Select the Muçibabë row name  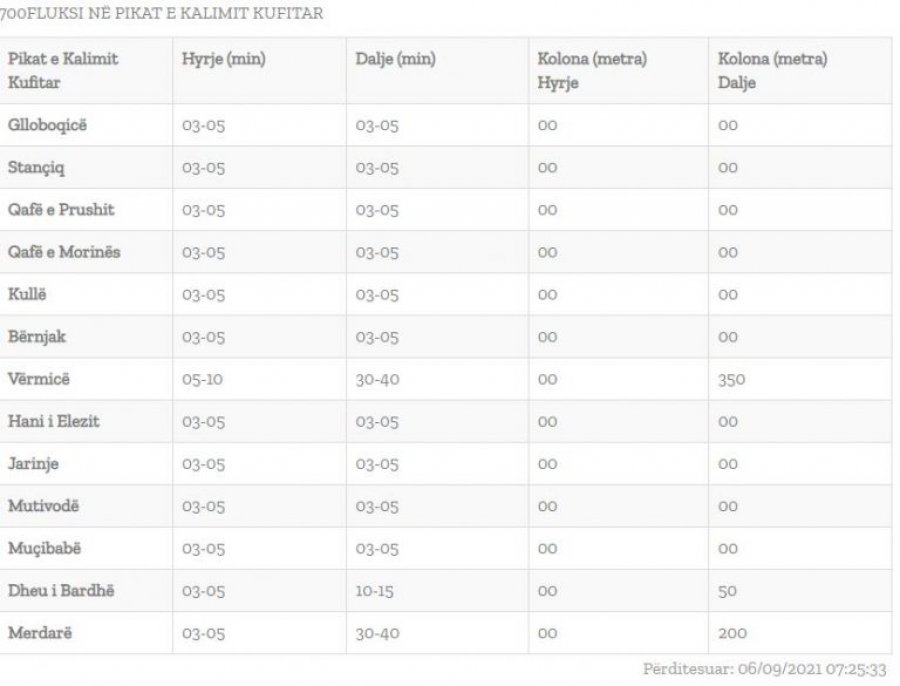pos(44,548)
